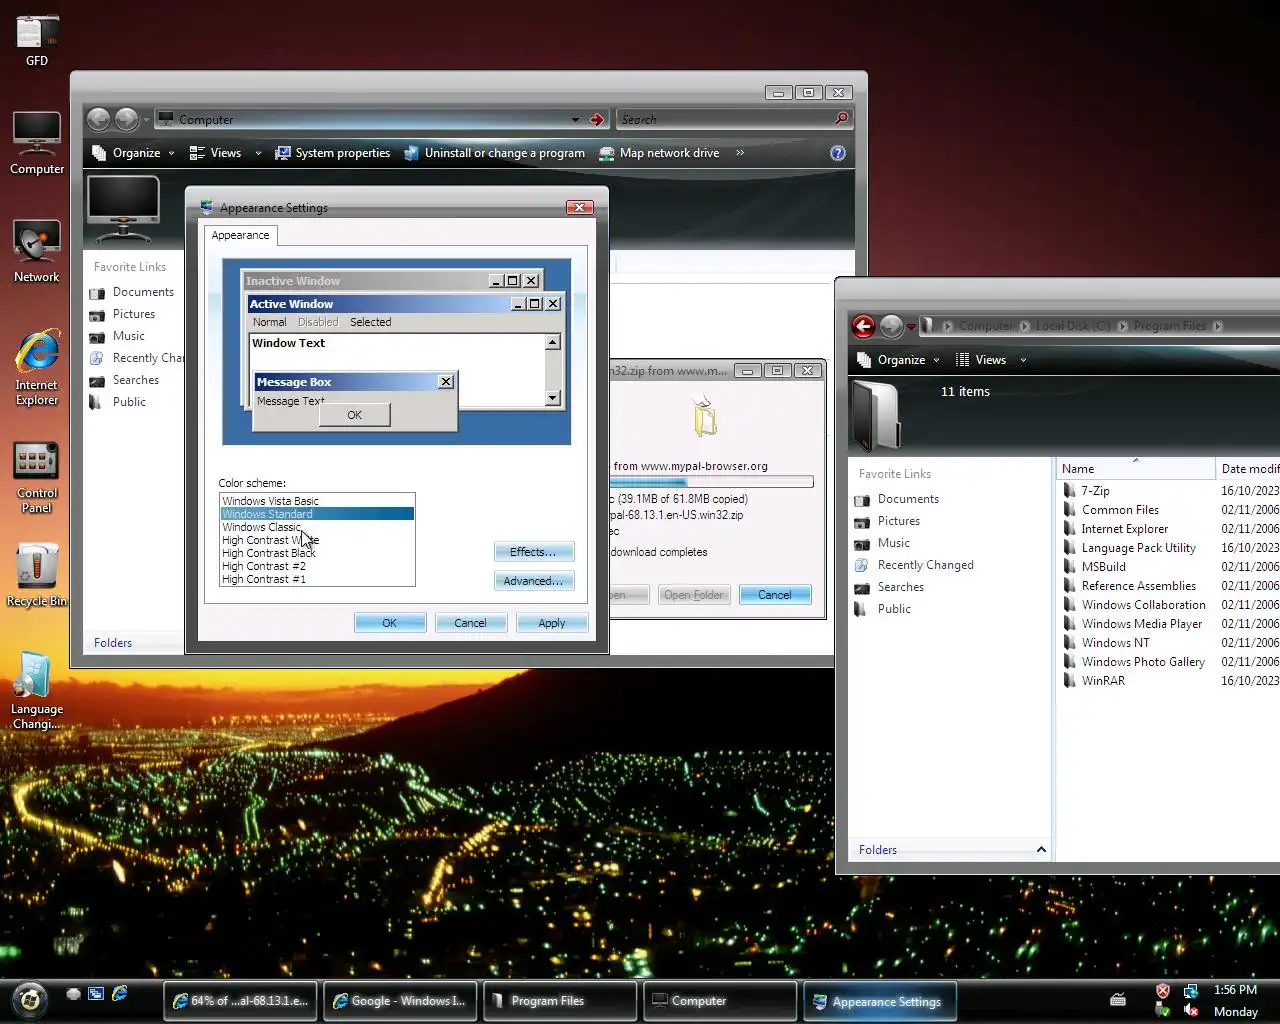The height and width of the screenshot is (1024, 1280).
Task: Open Views dropdown in Computer window
Action: tap(225, 153)
